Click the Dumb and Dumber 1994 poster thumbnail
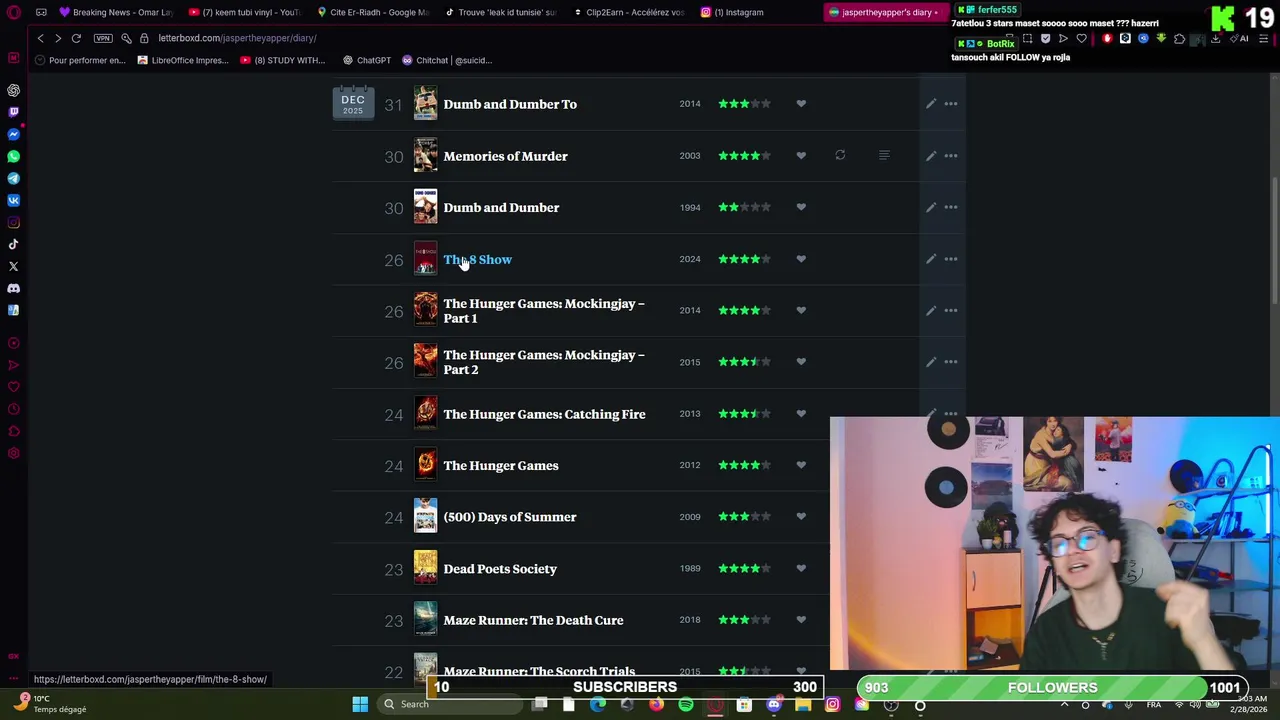The image size is (1280, 720). point(425,207)
